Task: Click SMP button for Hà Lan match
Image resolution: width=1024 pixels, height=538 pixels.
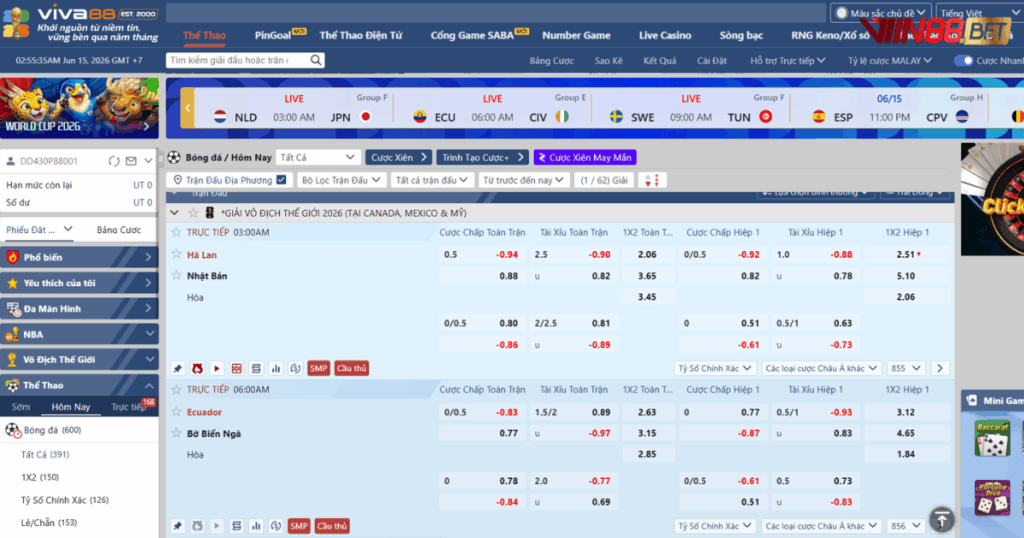Action: point(318,368)
